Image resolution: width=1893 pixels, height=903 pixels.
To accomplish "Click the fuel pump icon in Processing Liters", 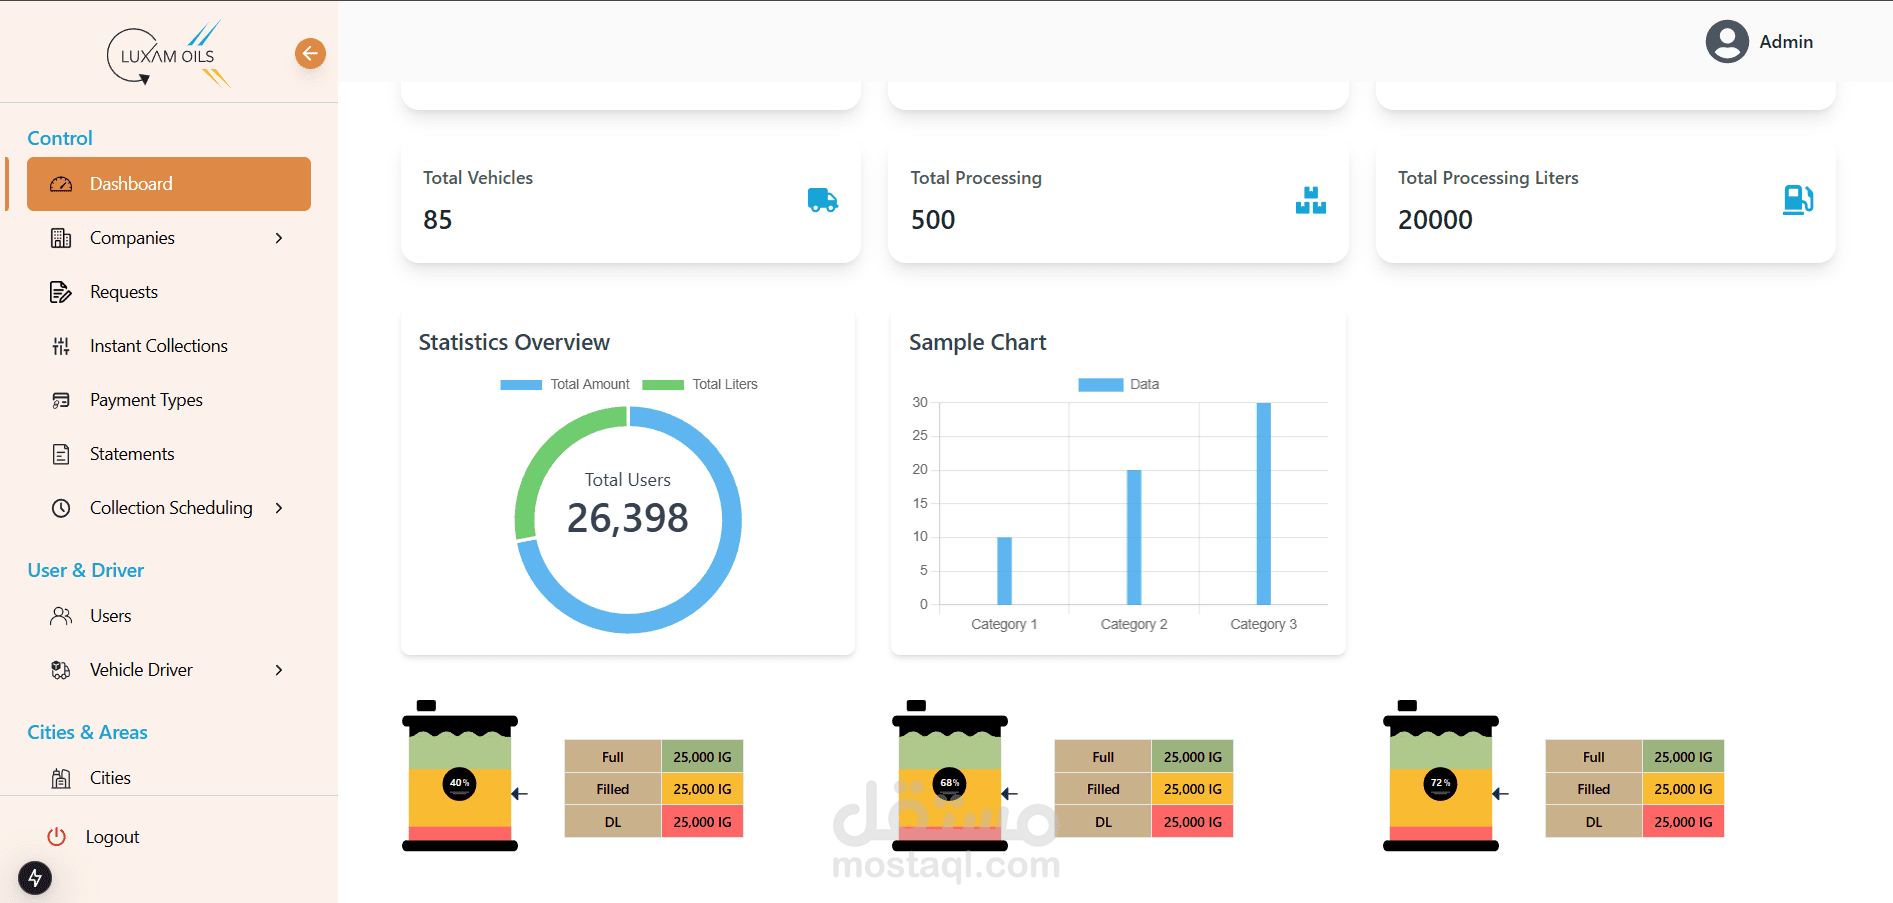I will [x=1798, y=200].
